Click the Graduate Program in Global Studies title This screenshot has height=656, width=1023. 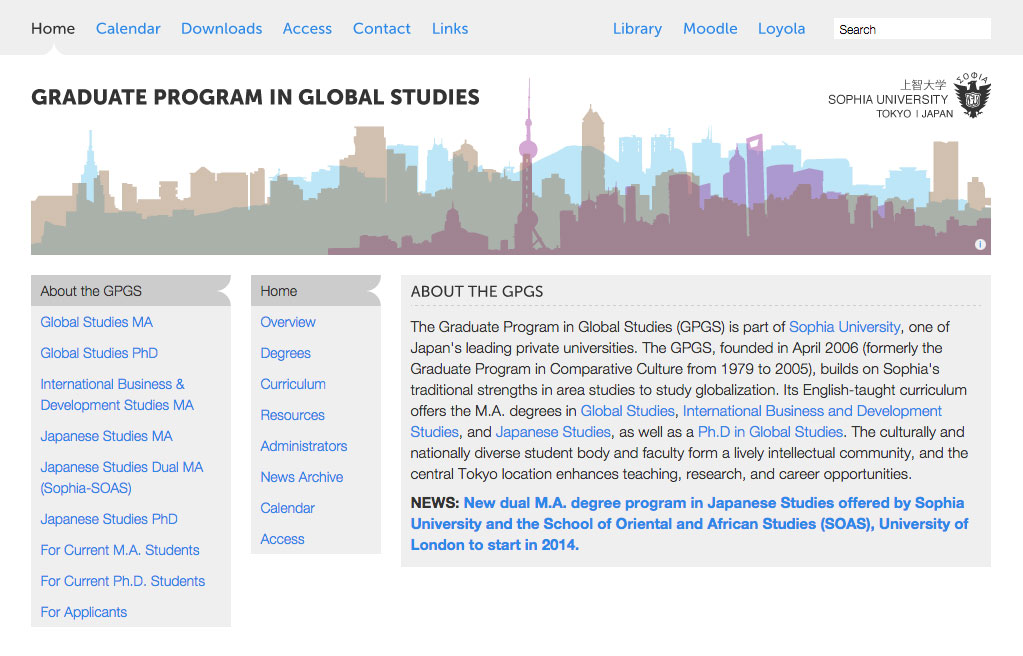[255, 97]
